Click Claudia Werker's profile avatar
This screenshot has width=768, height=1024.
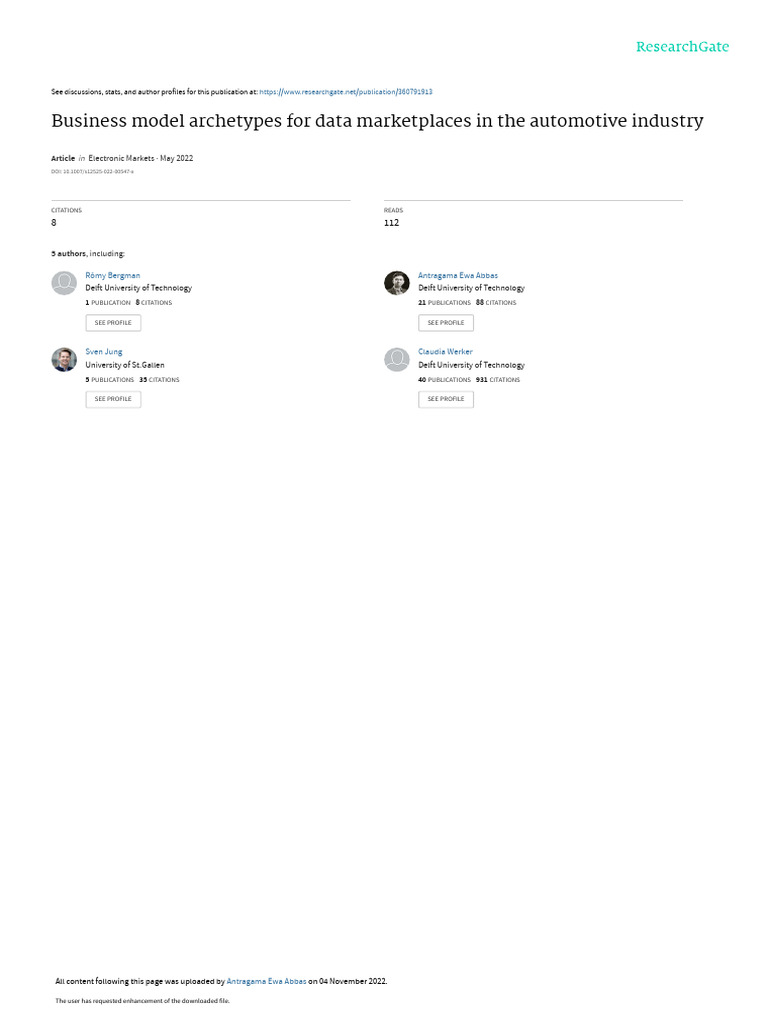[397, 360]
